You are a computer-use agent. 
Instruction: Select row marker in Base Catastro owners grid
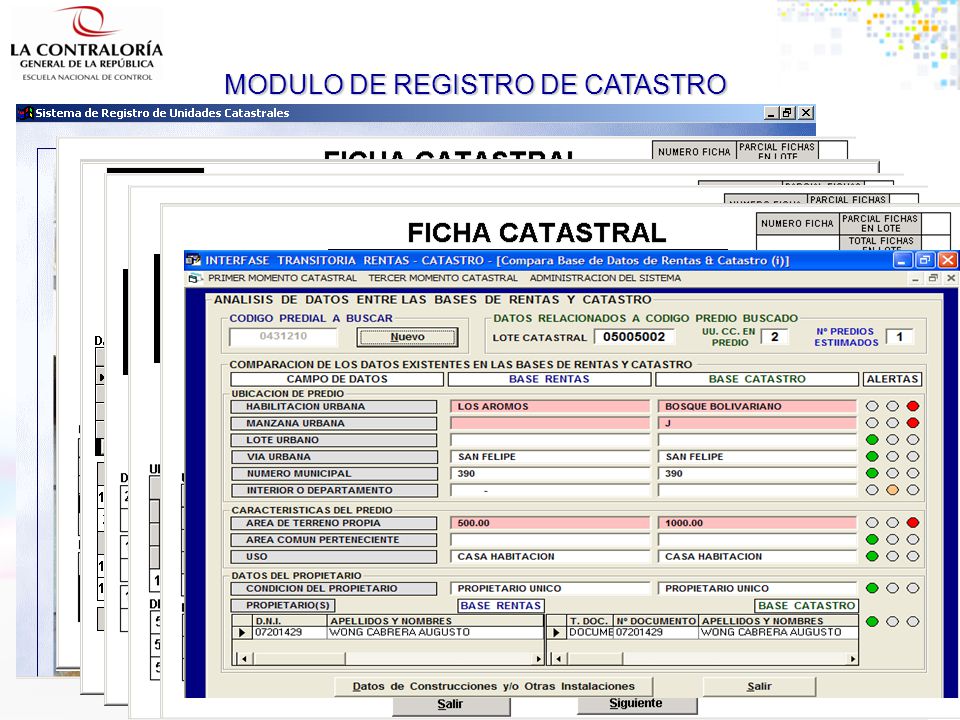point(557,632)
